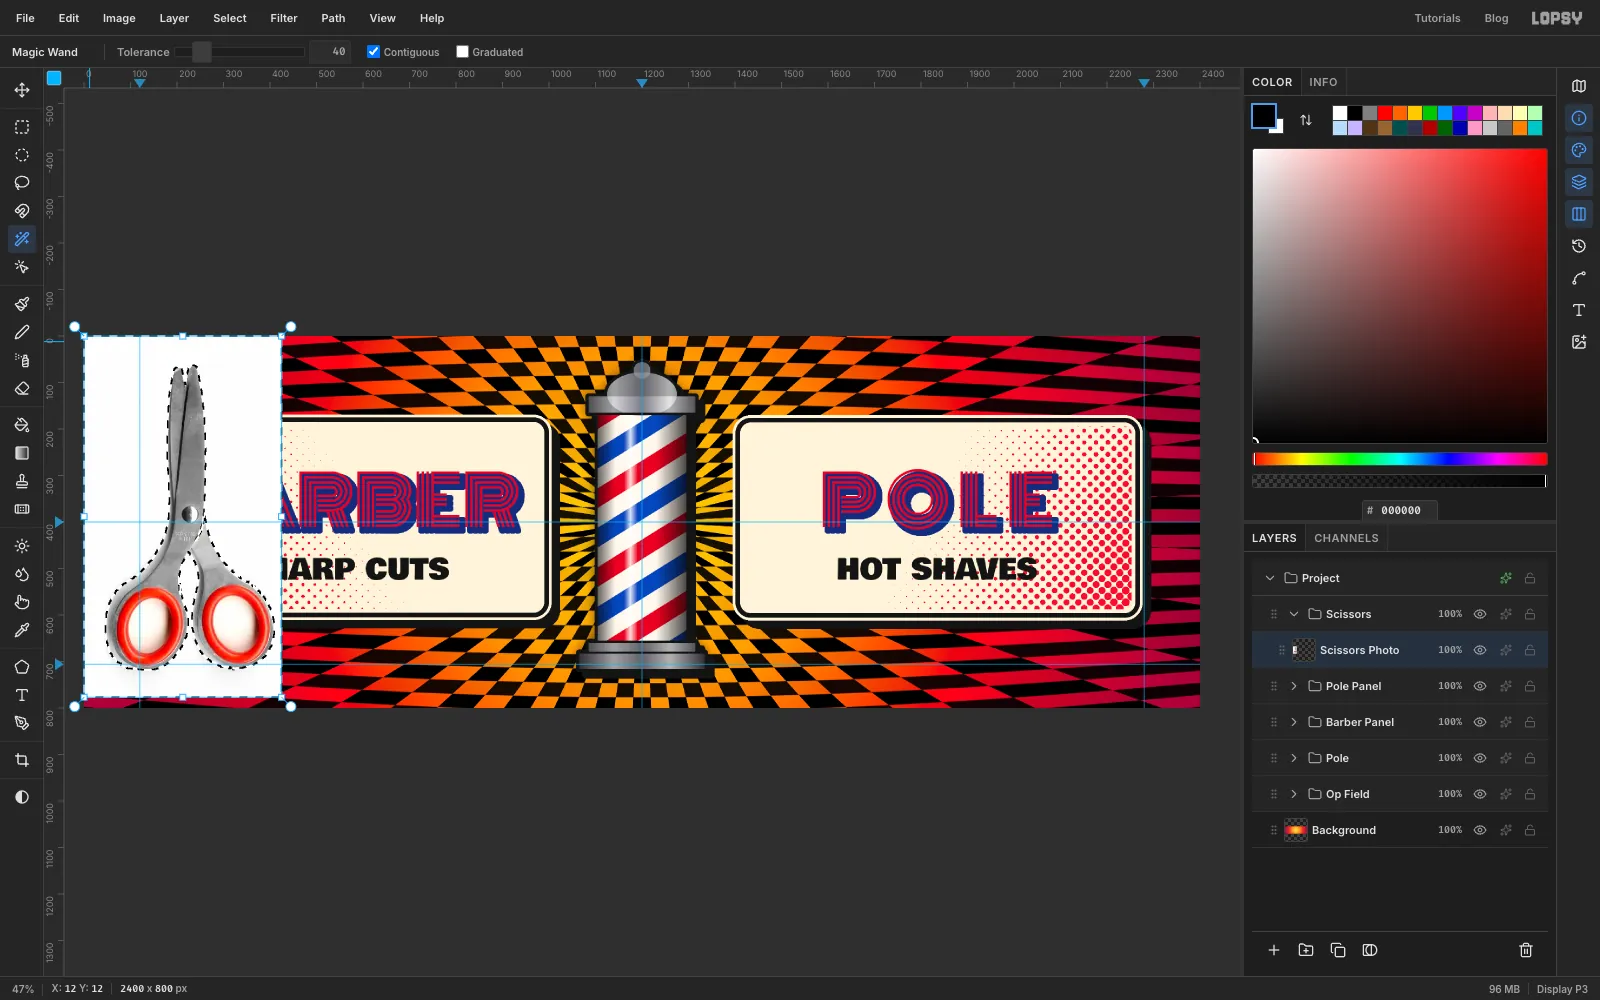Toggle visibility of Op Field group
Screen dimensions: 1600x1000
[1480, 794]
